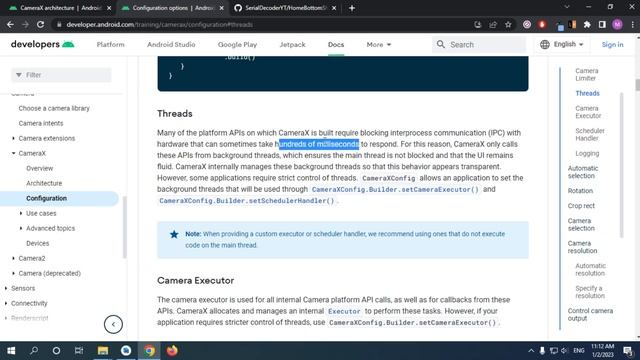Go back using the browser back arrow

10,25
